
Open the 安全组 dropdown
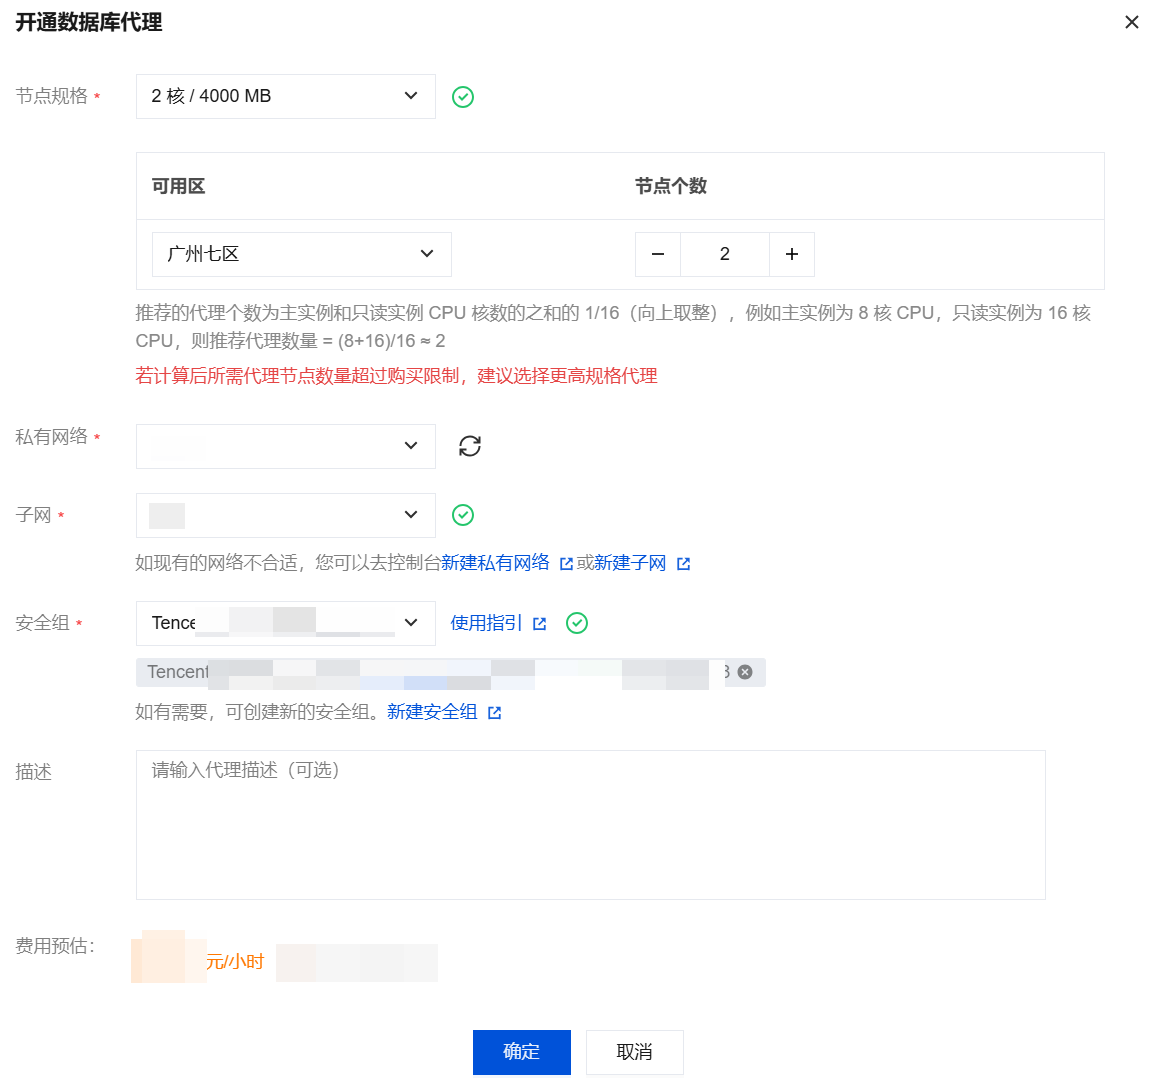tap(286, 624)
